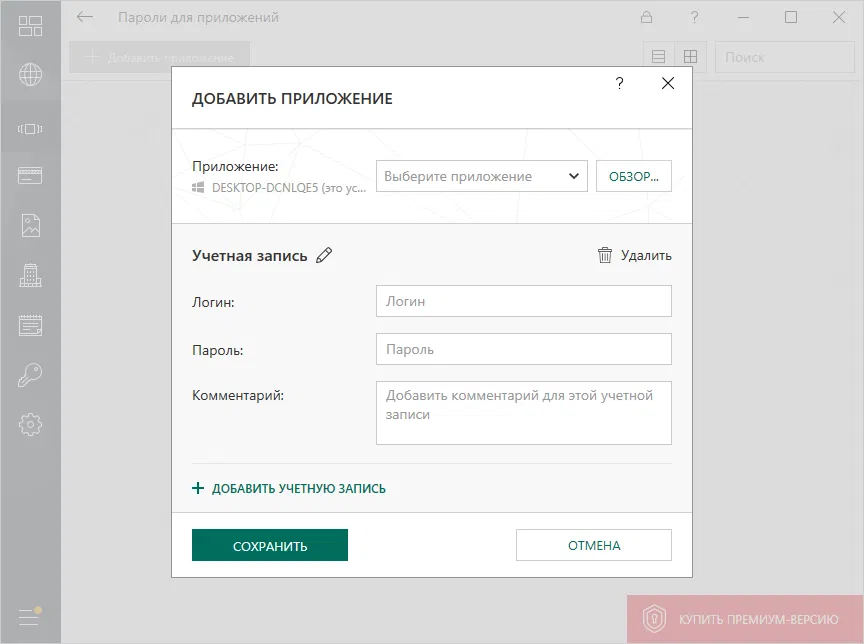Open the settings gear in sidebar

coord(30,424)
